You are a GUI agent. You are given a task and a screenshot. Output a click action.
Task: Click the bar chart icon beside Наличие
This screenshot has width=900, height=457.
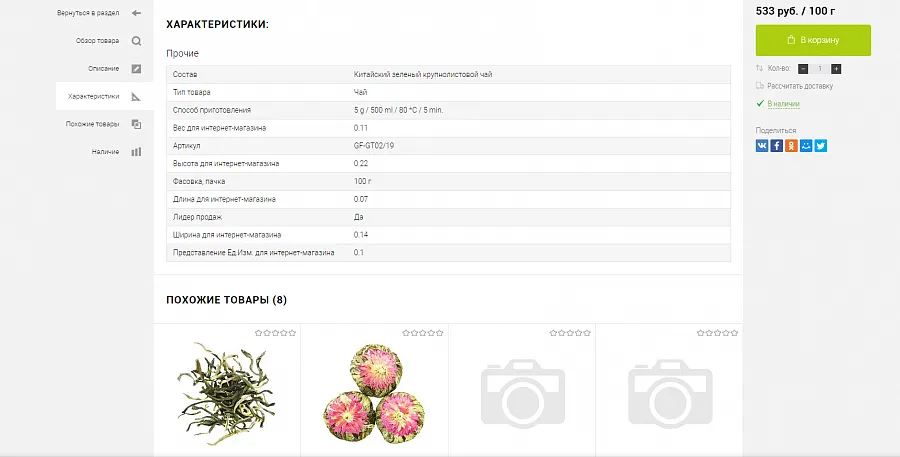[136, 152]
